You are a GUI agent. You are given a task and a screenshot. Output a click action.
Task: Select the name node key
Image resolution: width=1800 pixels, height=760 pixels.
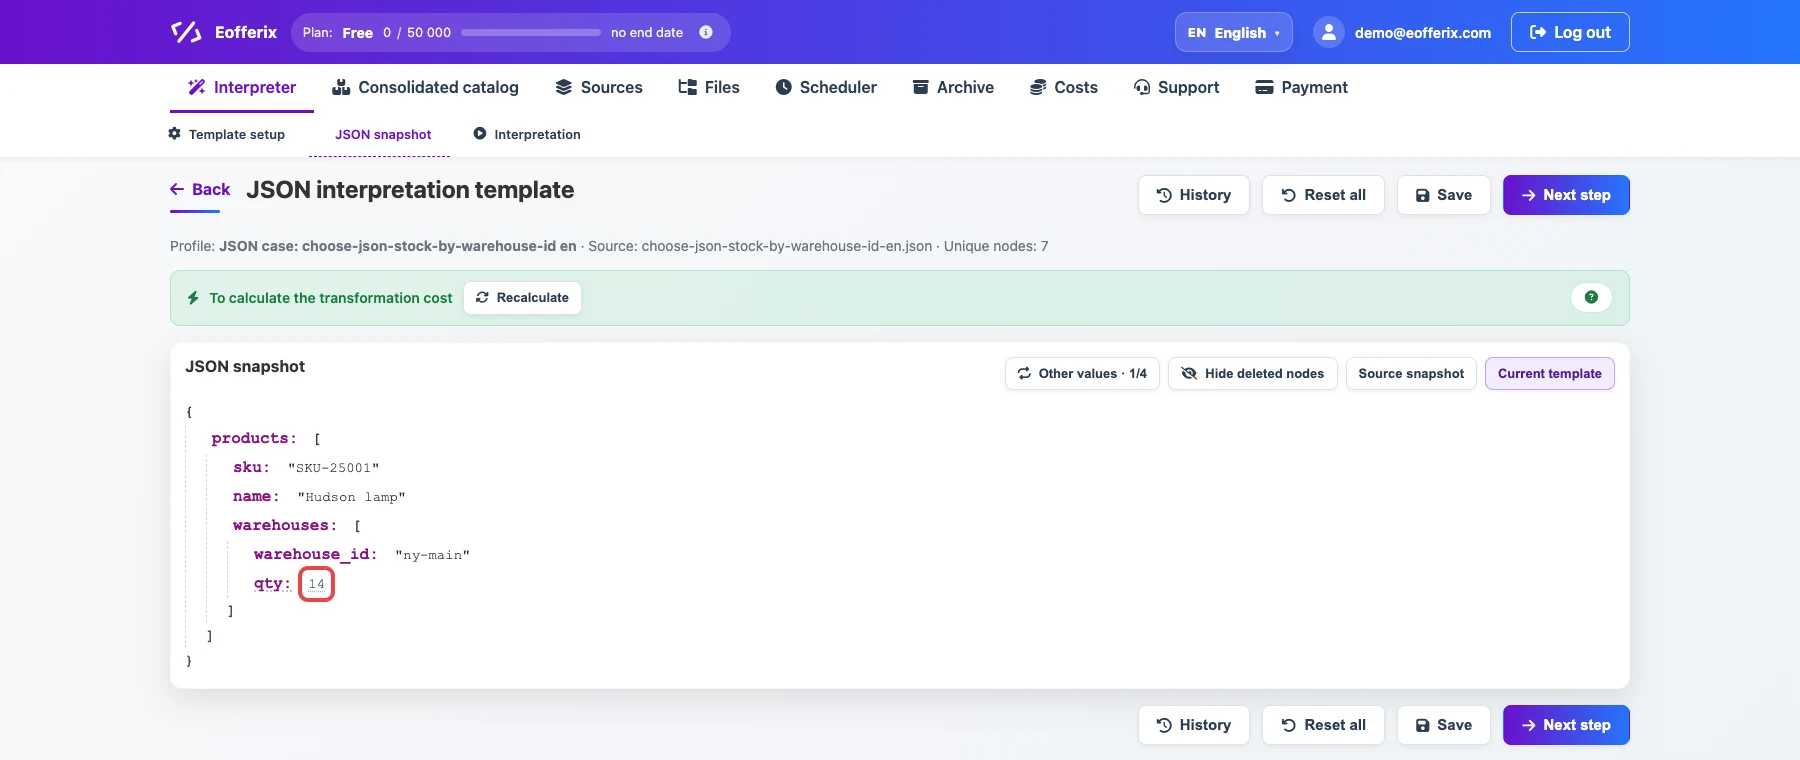click(256, 496)
